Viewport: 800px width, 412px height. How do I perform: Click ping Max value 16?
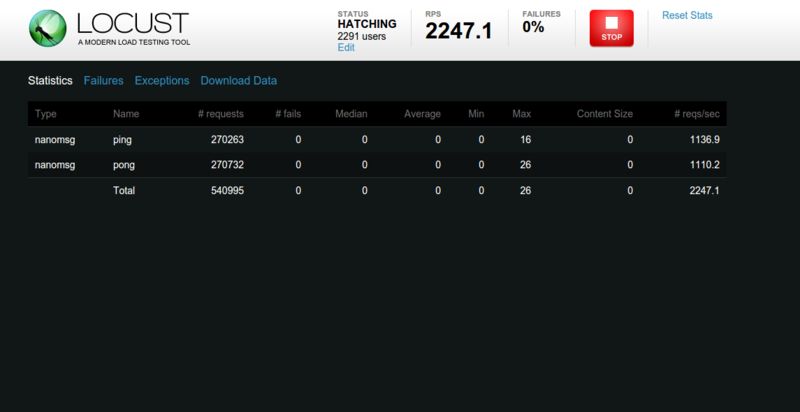pos(526,140)
